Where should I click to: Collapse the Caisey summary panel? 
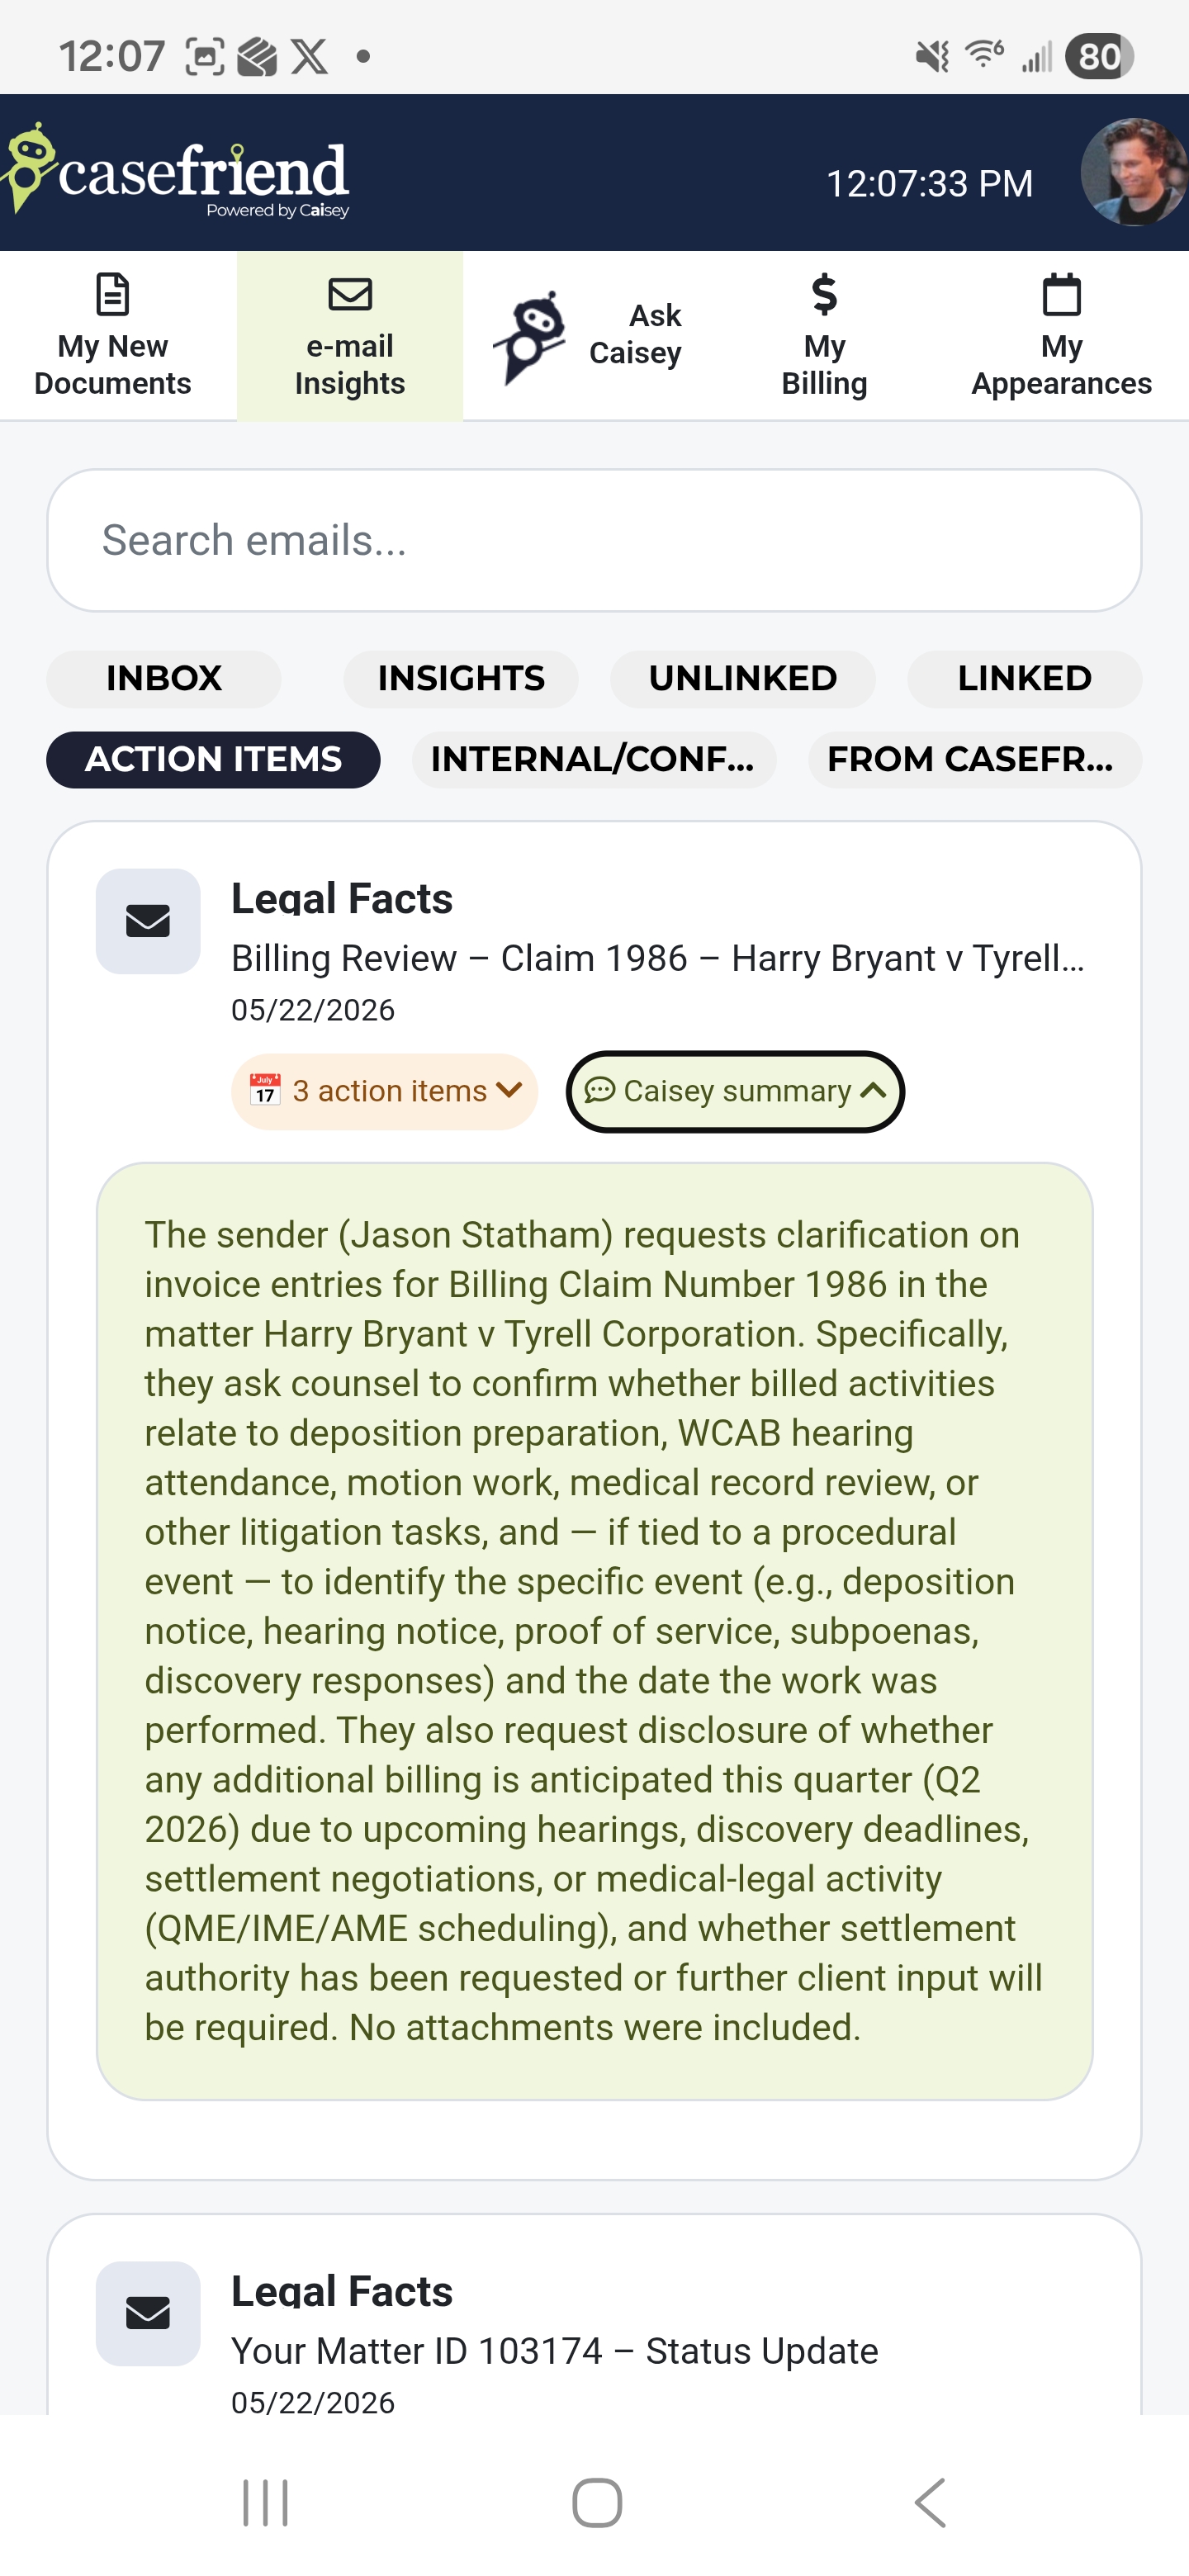(x=735, y=1091)
